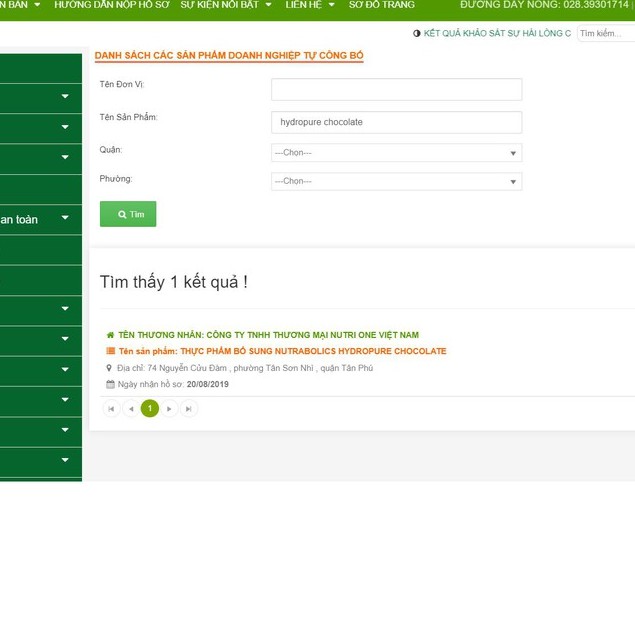This screenshot has height=635, width=635.
Task: Click the green Tìm search button
Action: (x=128, y=214)
